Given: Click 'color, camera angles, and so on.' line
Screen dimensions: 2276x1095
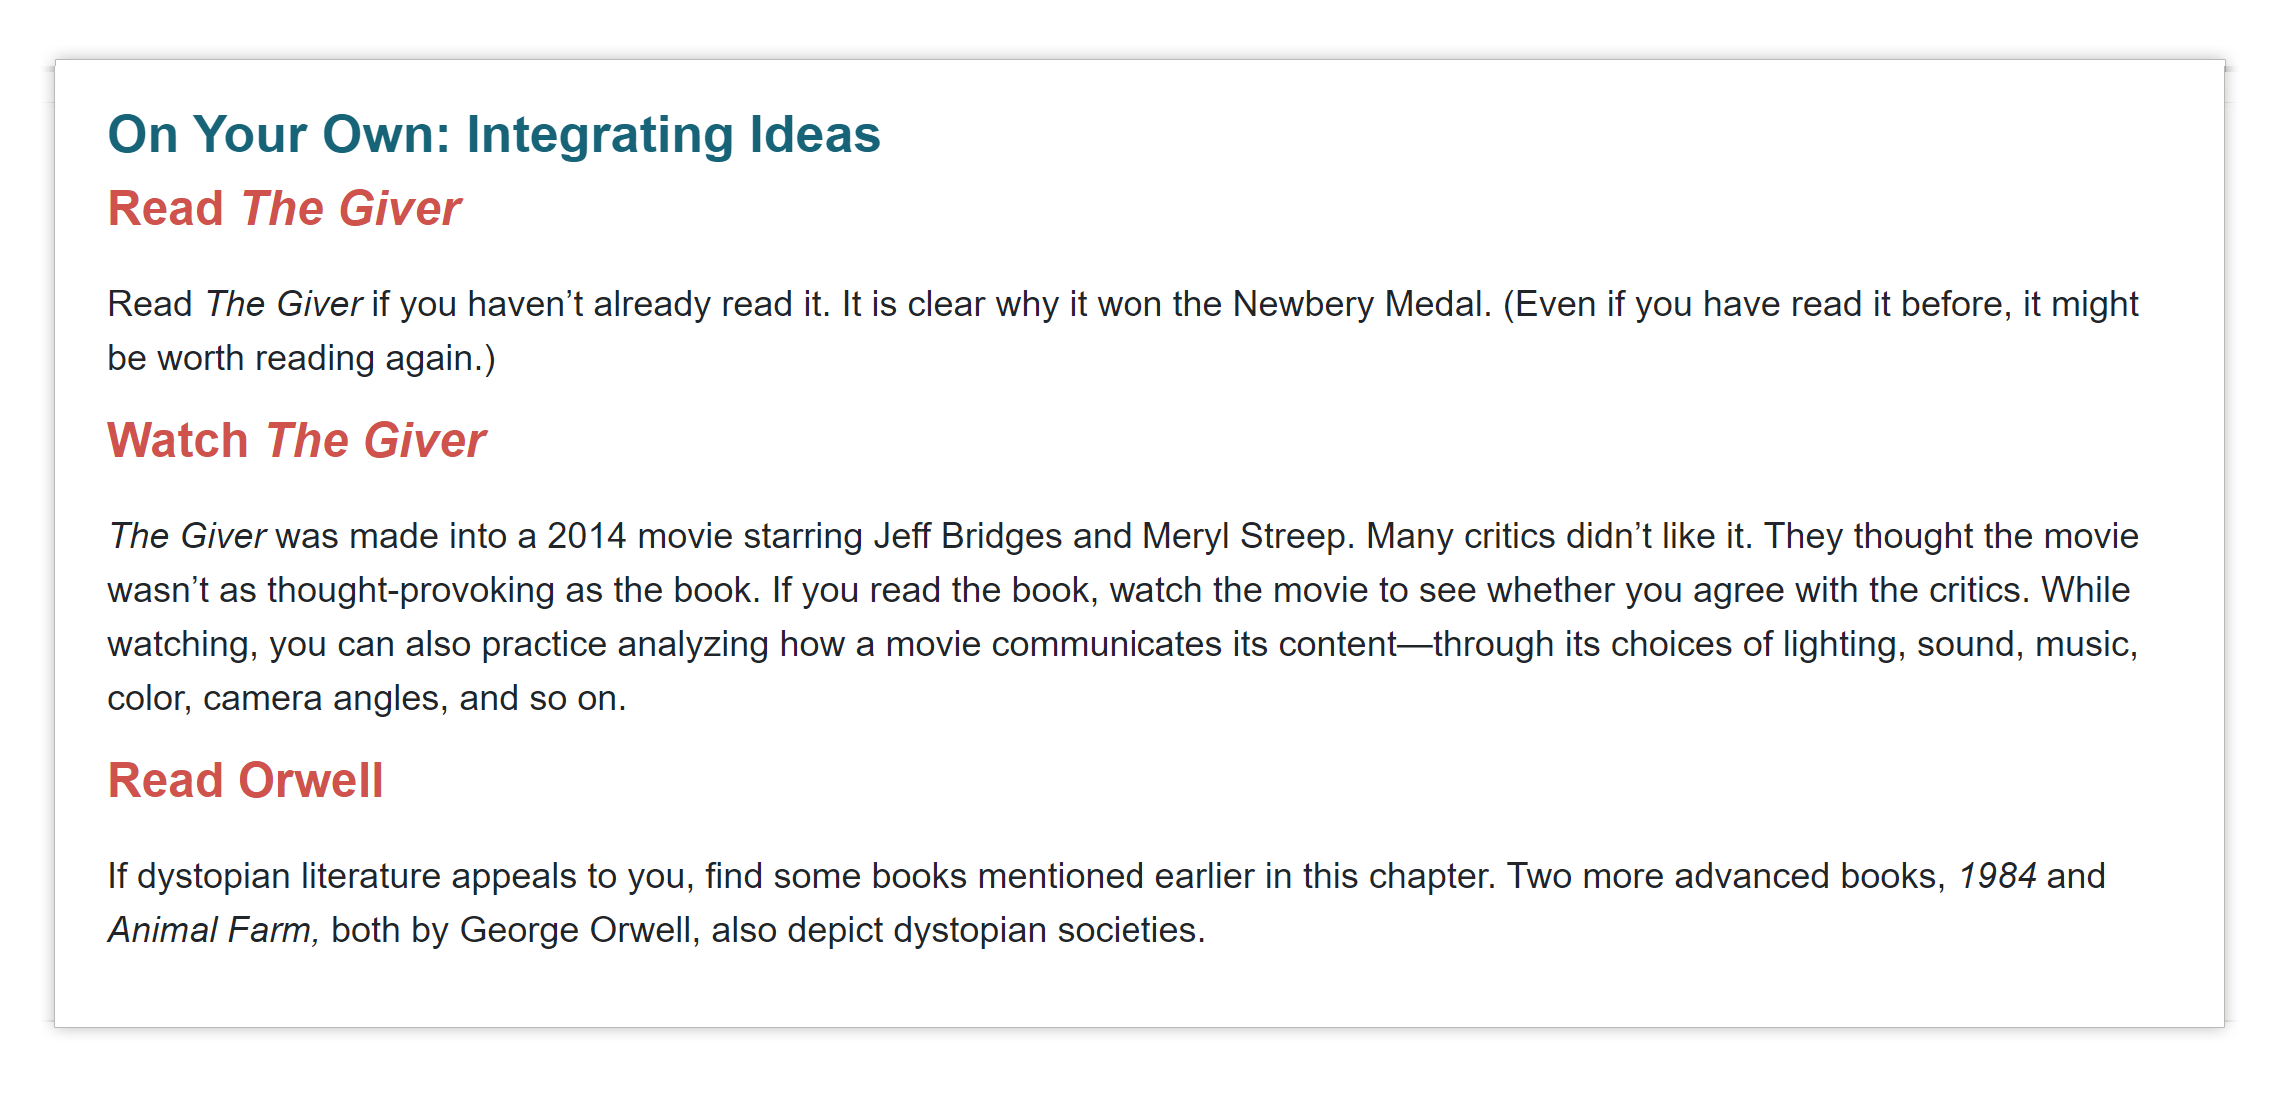Looking at the screenshot, I should (366, 698).
